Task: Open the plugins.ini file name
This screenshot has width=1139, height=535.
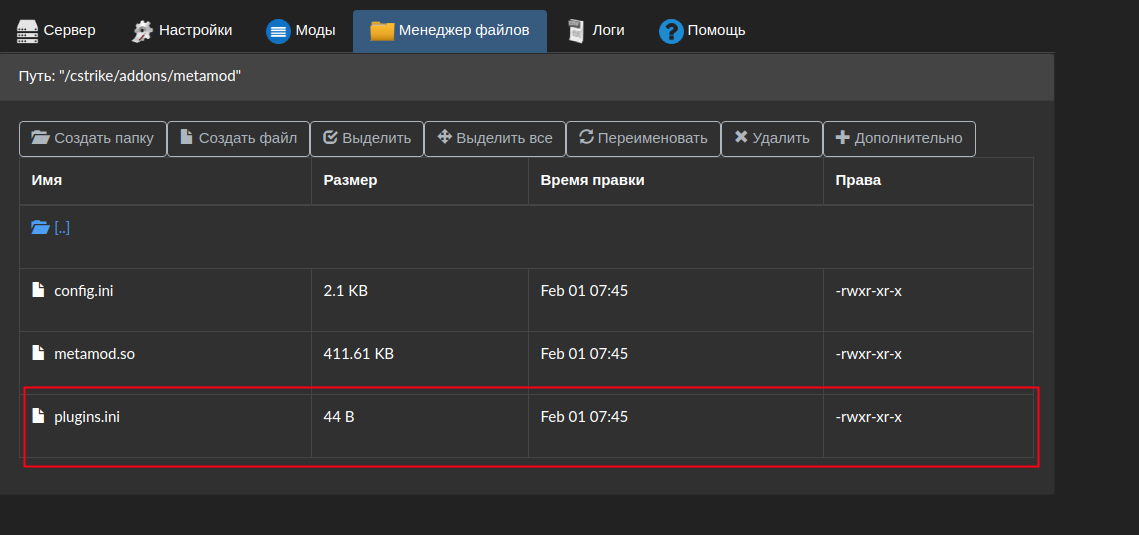Action: (87, 417)
